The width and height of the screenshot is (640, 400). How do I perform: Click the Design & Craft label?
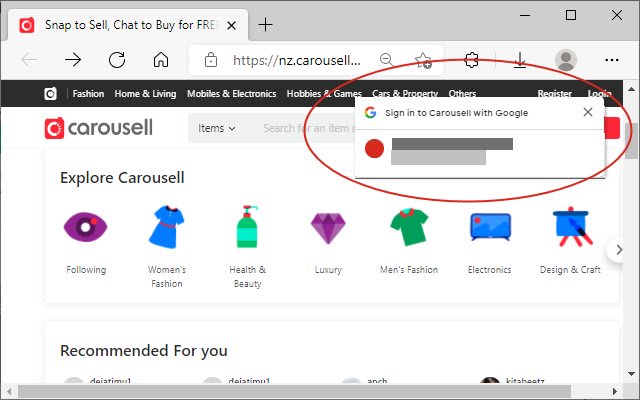click(570, 270)
